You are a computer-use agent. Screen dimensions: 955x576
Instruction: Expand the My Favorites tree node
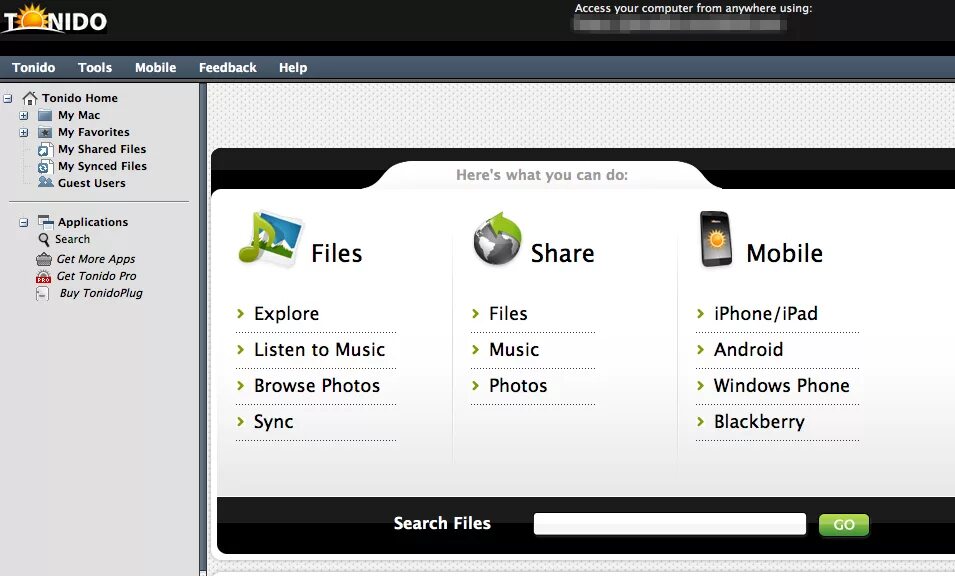pyautogui.click(x=24, y=132)
